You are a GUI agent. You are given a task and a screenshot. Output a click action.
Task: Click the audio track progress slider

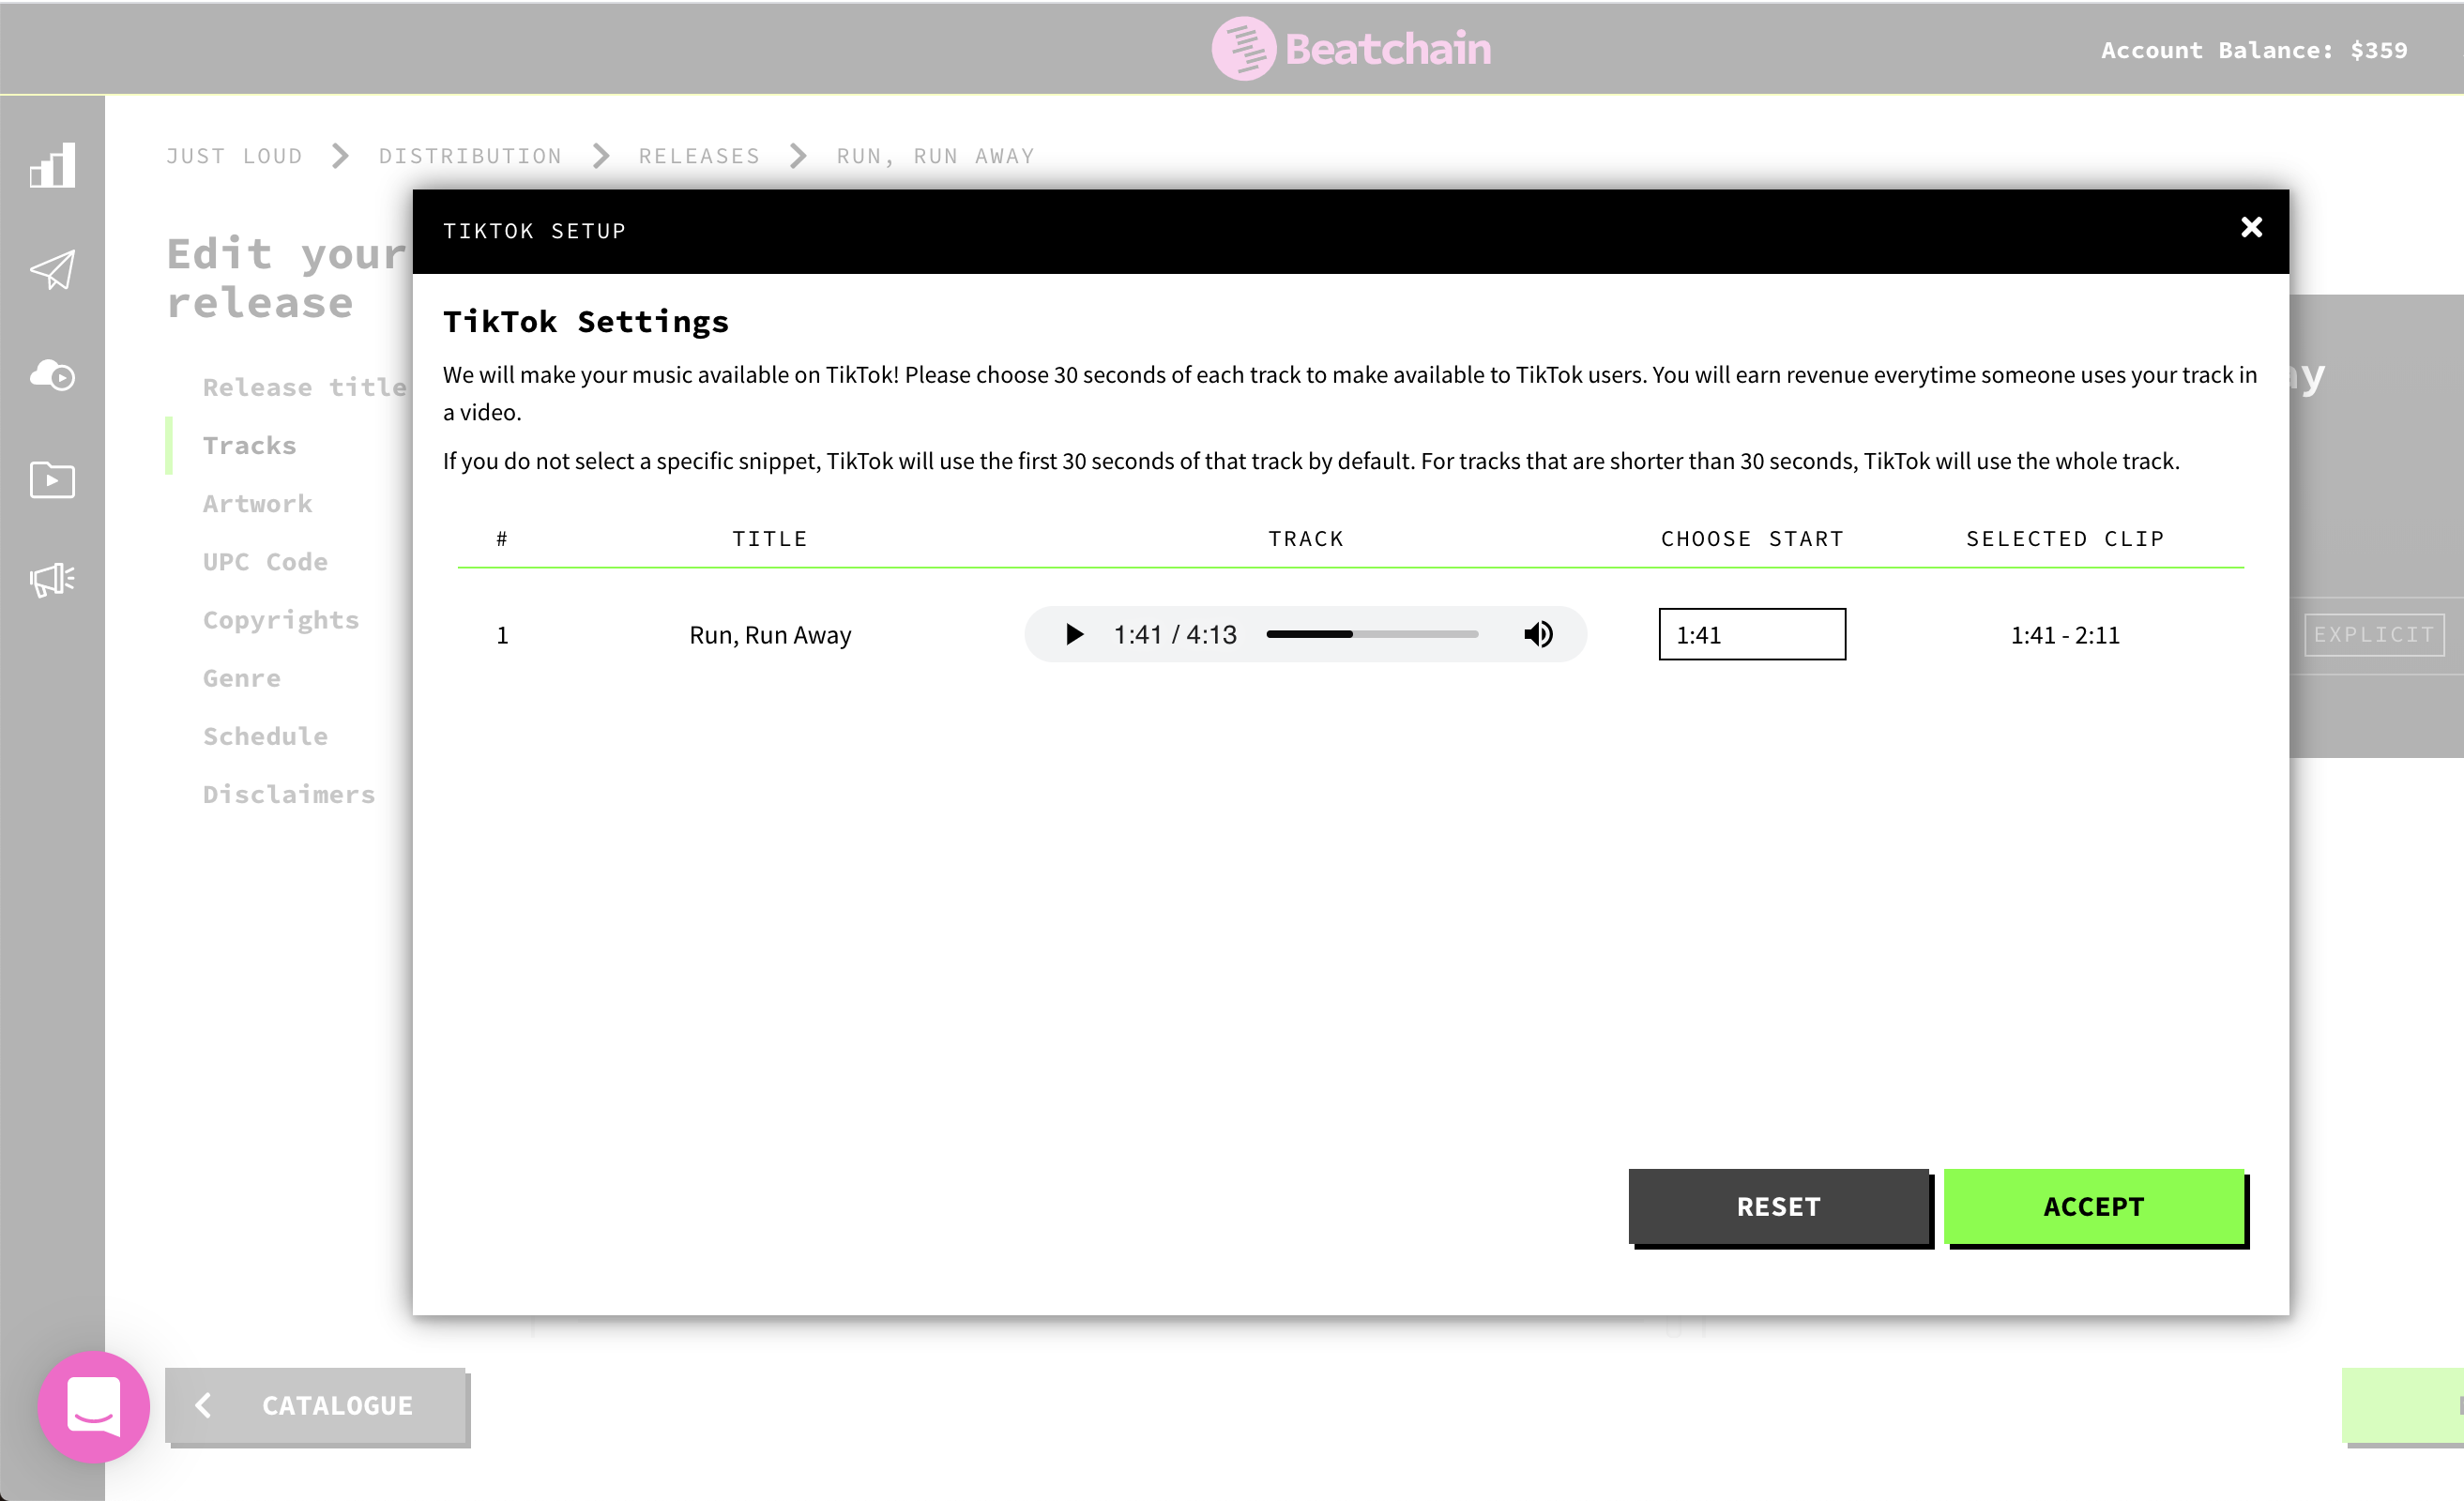click(1371, 634)
